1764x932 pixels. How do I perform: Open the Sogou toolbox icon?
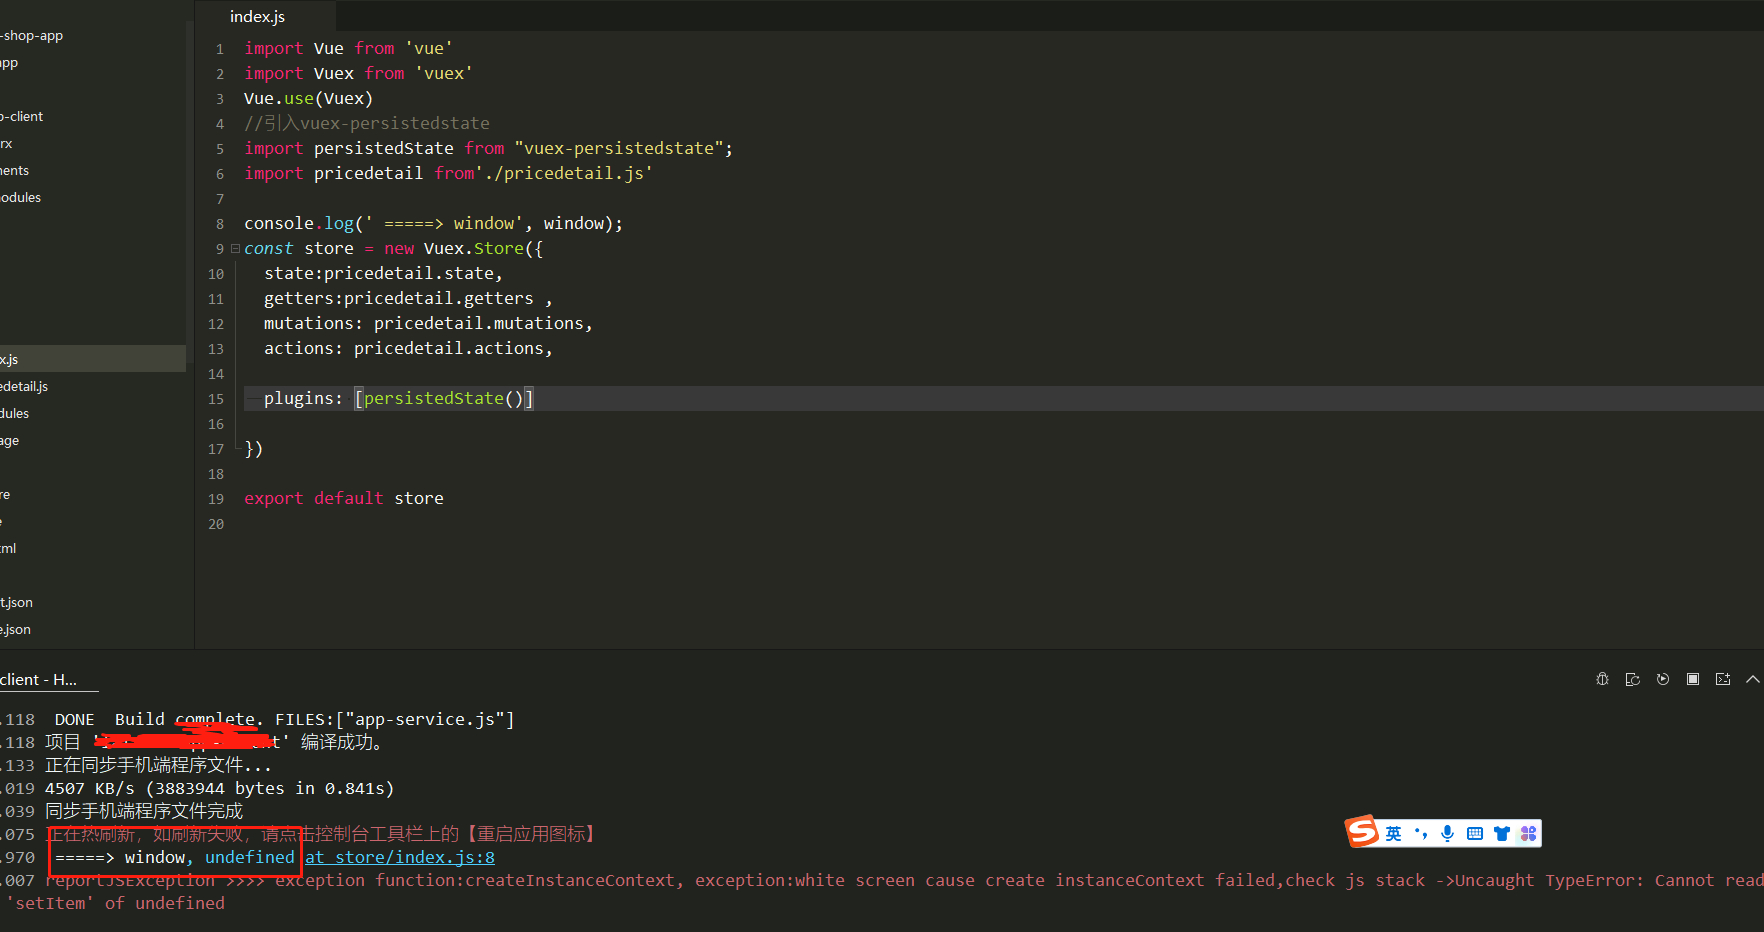1528,833
